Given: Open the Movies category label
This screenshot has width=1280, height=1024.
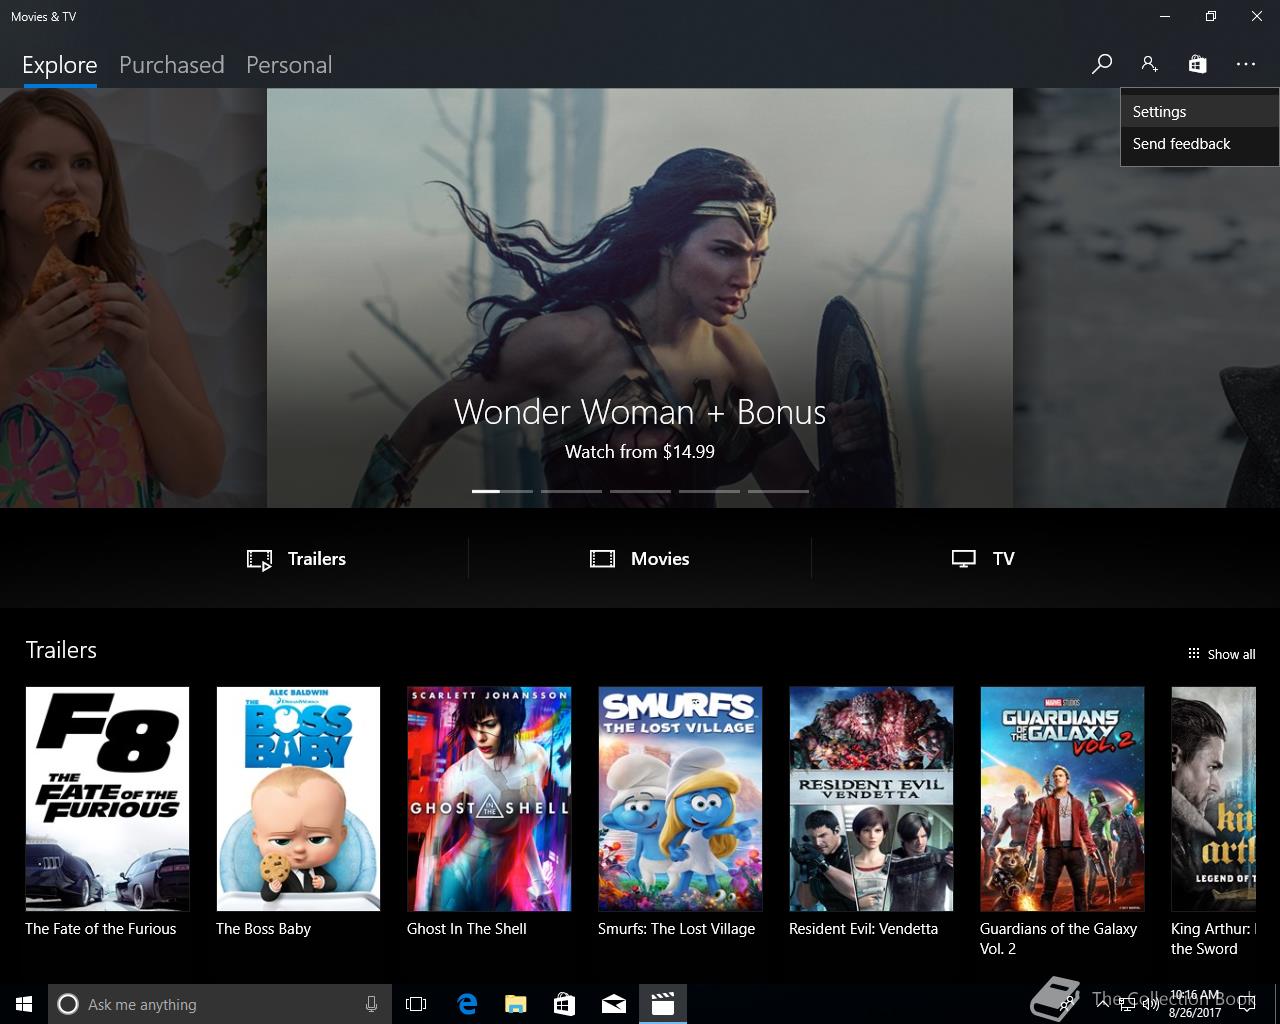Looking at the screenshot, I should coord(660,559).
